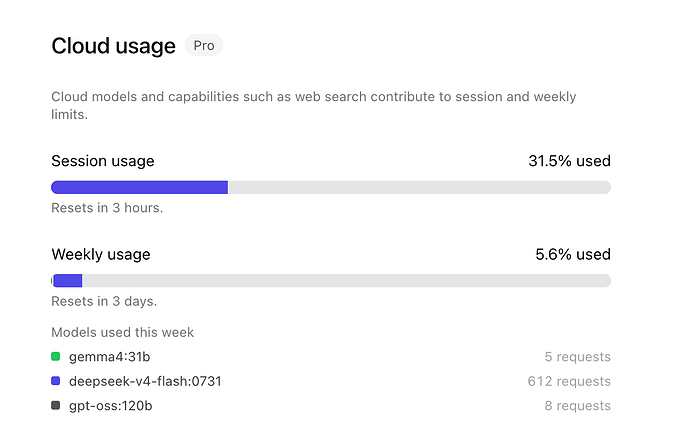Click the blue deepseek-v4-flash color marker
Viewport: 690px width, 437px height.
coord(55,381)
